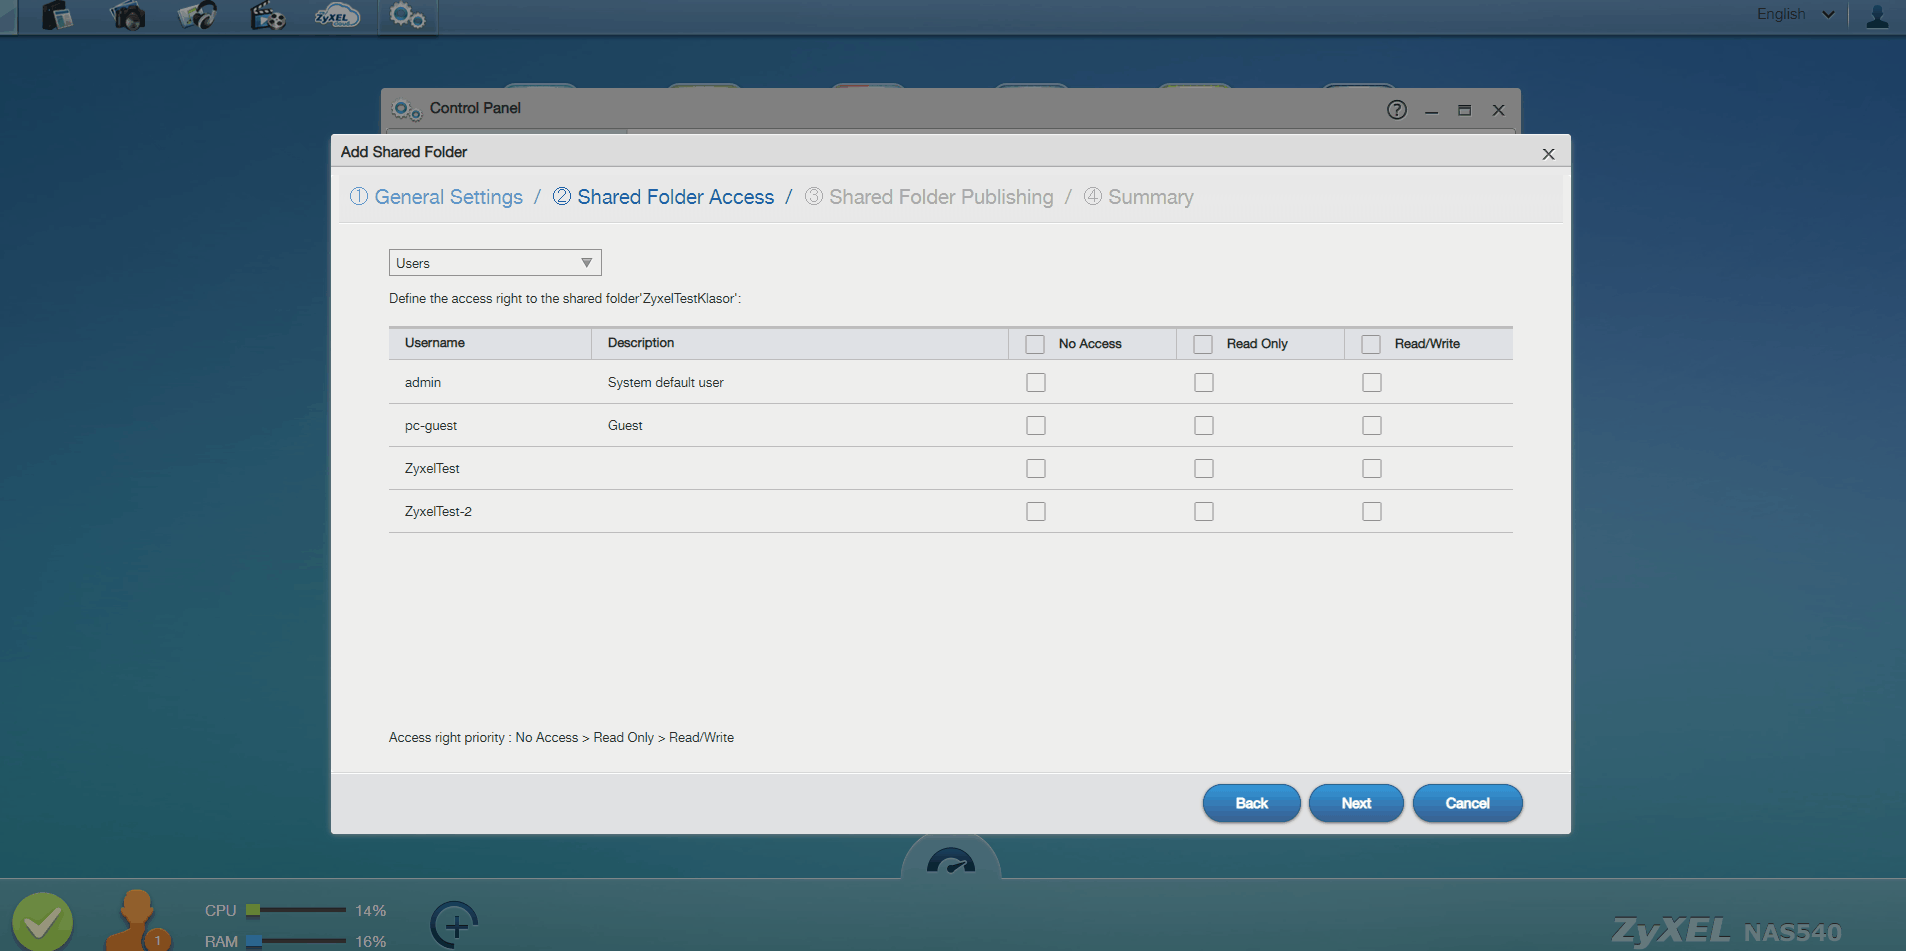Set No Access for pc-guest user
This screenshot has height=951, width=1906.
coord(1036,426)
